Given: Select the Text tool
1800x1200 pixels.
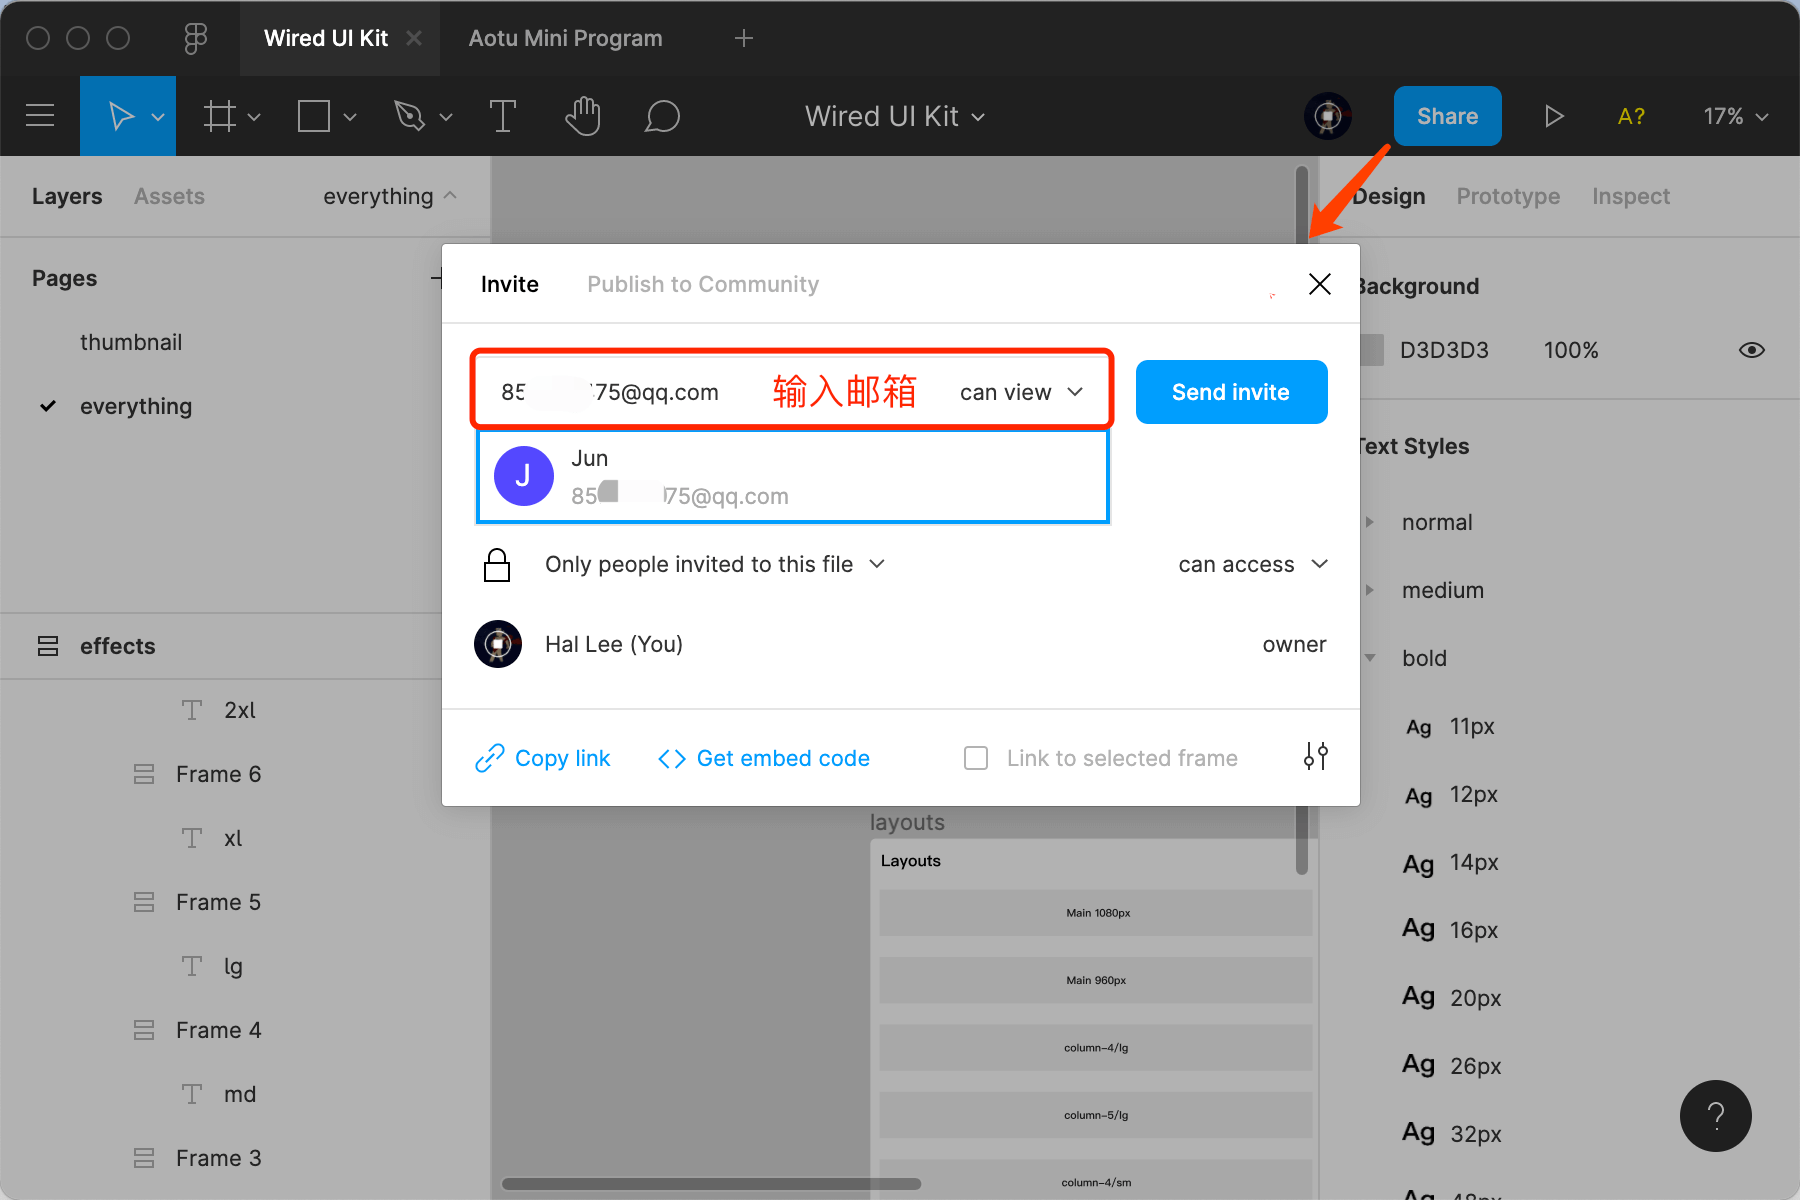Looking at the screenshot, I should click(x=502, y=116).
